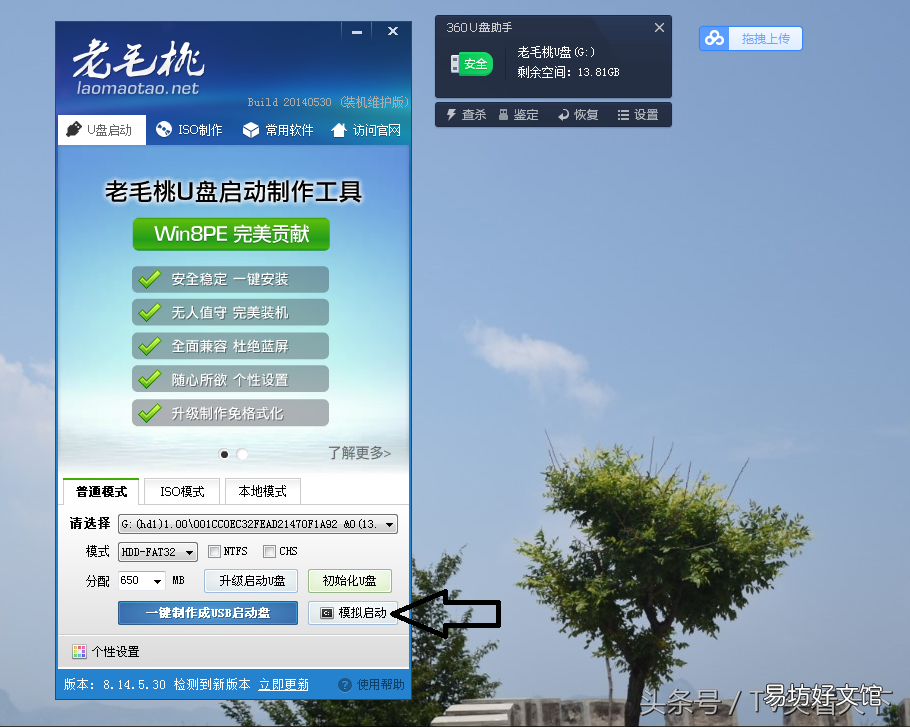Close the 老毛桃 window
The image size is (910, 727).
pyautogui.click(x=393, y=31)
